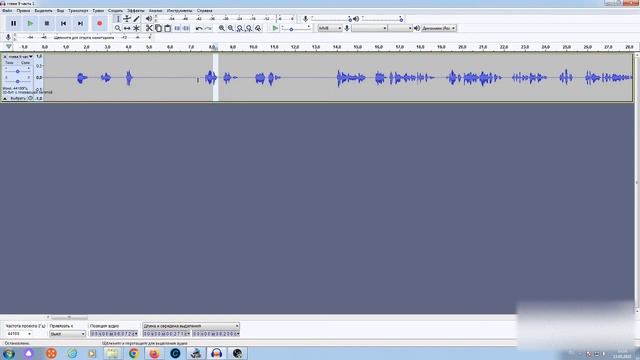
Task: Click the Play-at-speed green button
Action: point(275,28)
